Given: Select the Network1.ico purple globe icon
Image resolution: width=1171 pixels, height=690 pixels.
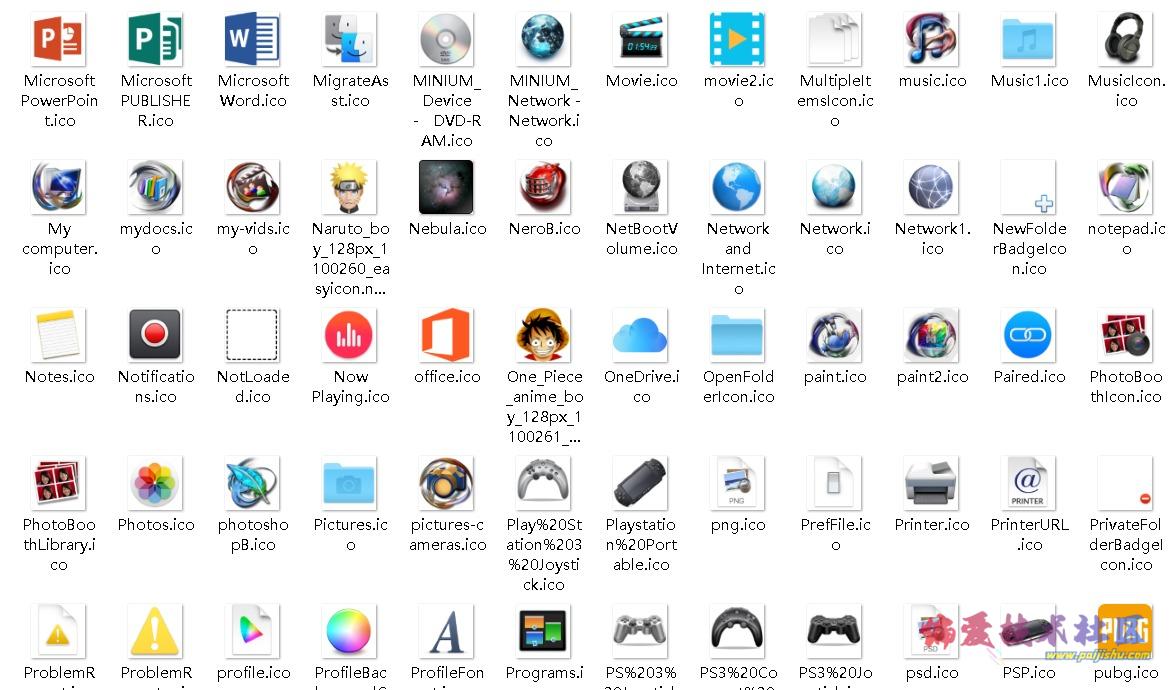Looking at the screenshot, I should (x=932, y=187).
